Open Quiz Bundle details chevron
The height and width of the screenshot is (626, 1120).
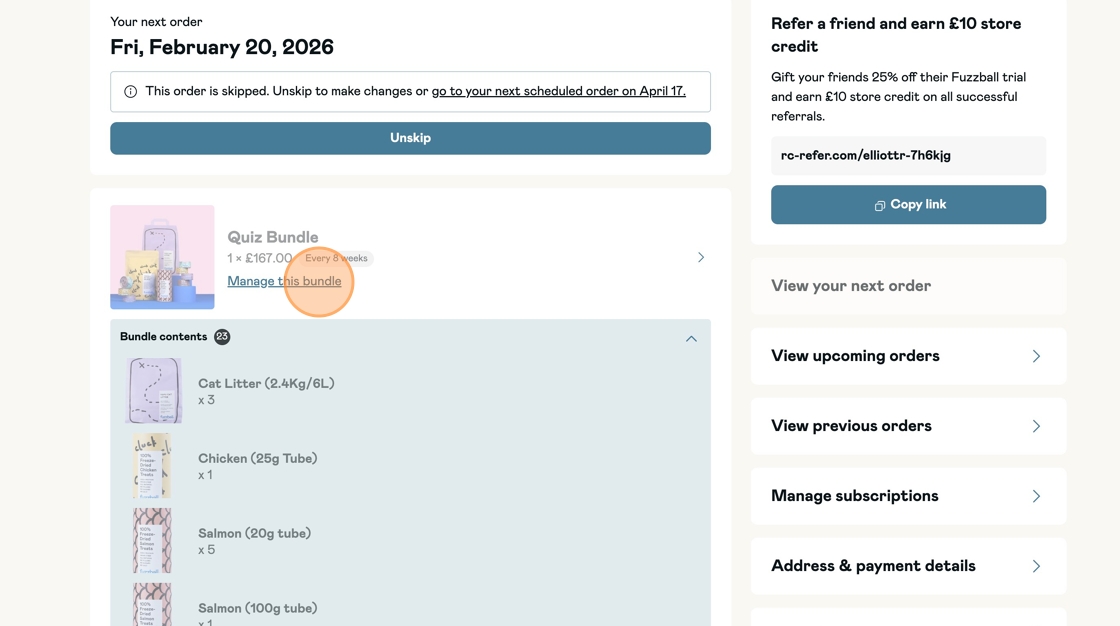click(x=701, y=257)
